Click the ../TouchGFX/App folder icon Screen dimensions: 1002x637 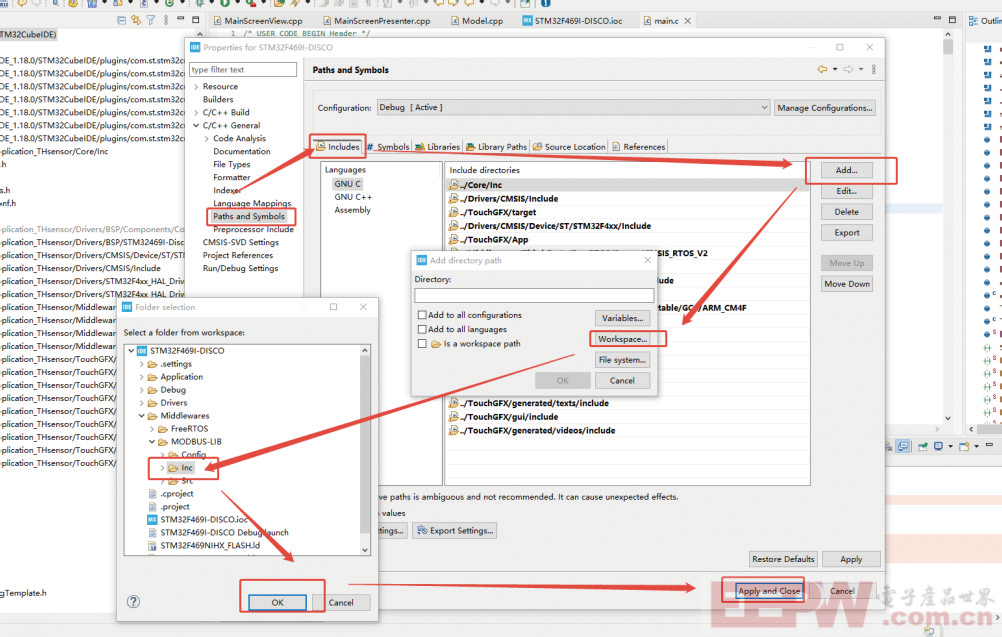click(453, 240)
